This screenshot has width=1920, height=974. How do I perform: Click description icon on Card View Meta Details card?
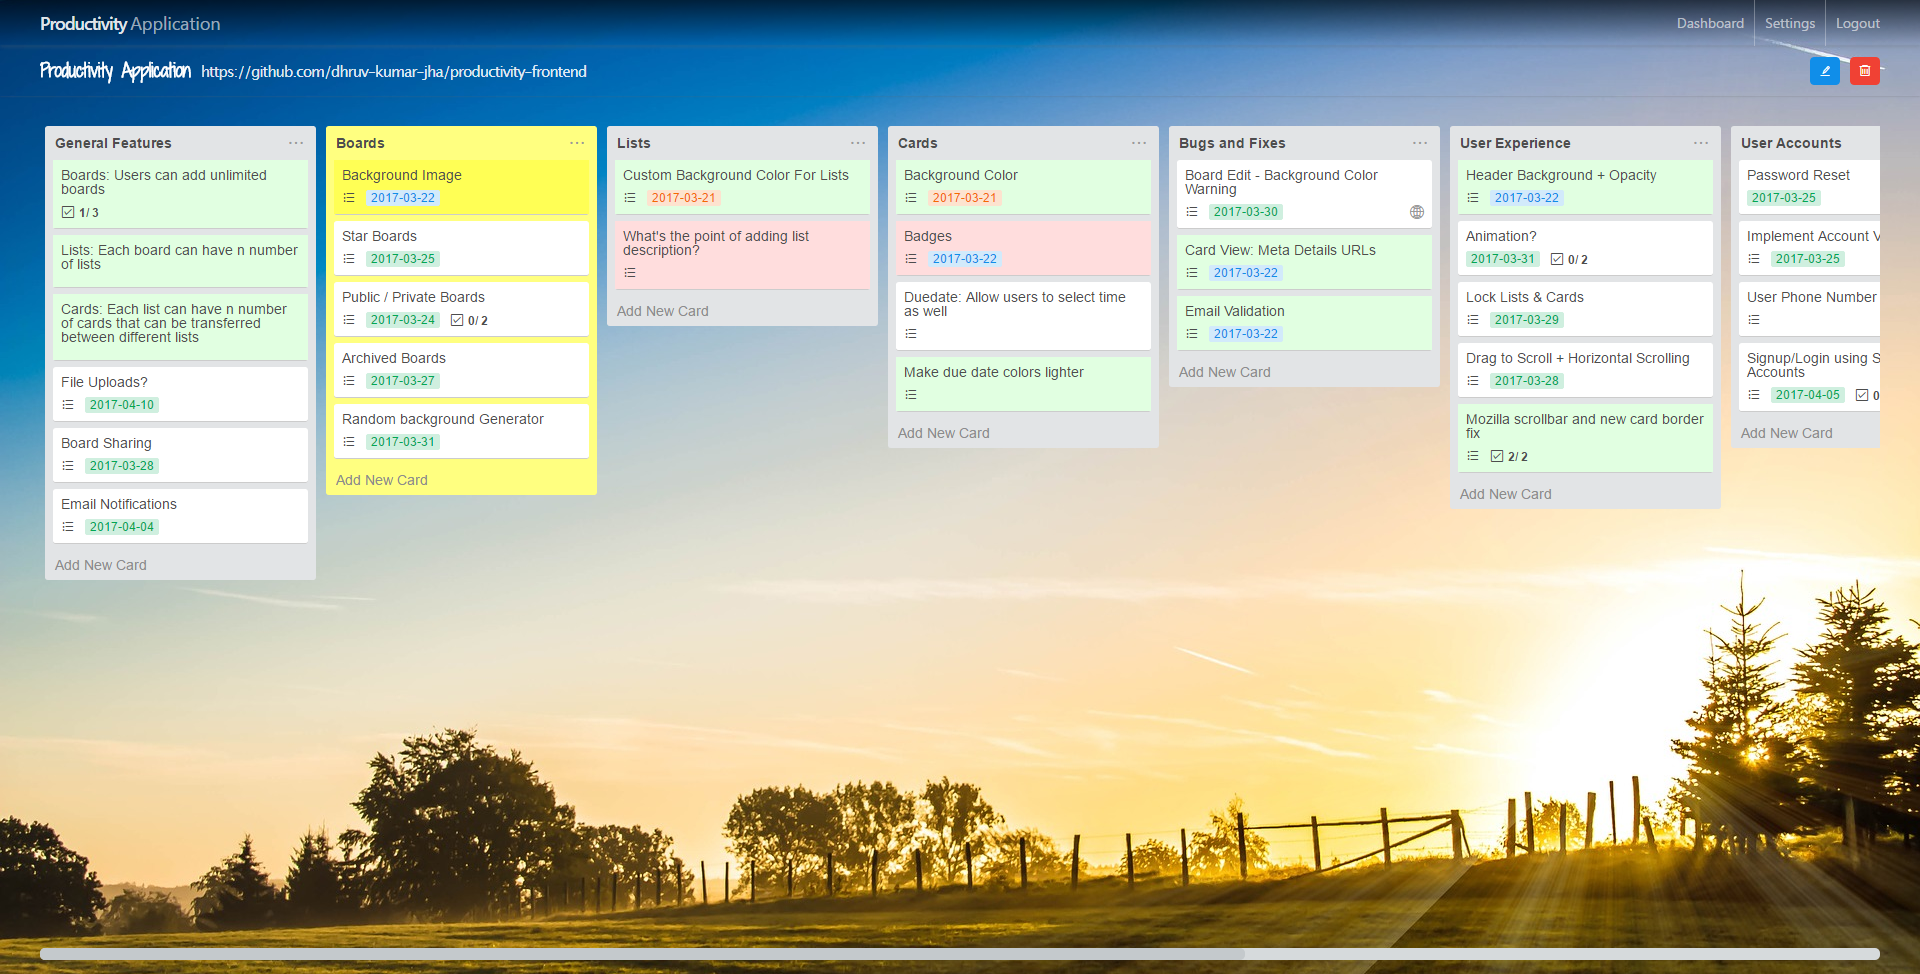pos(1192,273)
